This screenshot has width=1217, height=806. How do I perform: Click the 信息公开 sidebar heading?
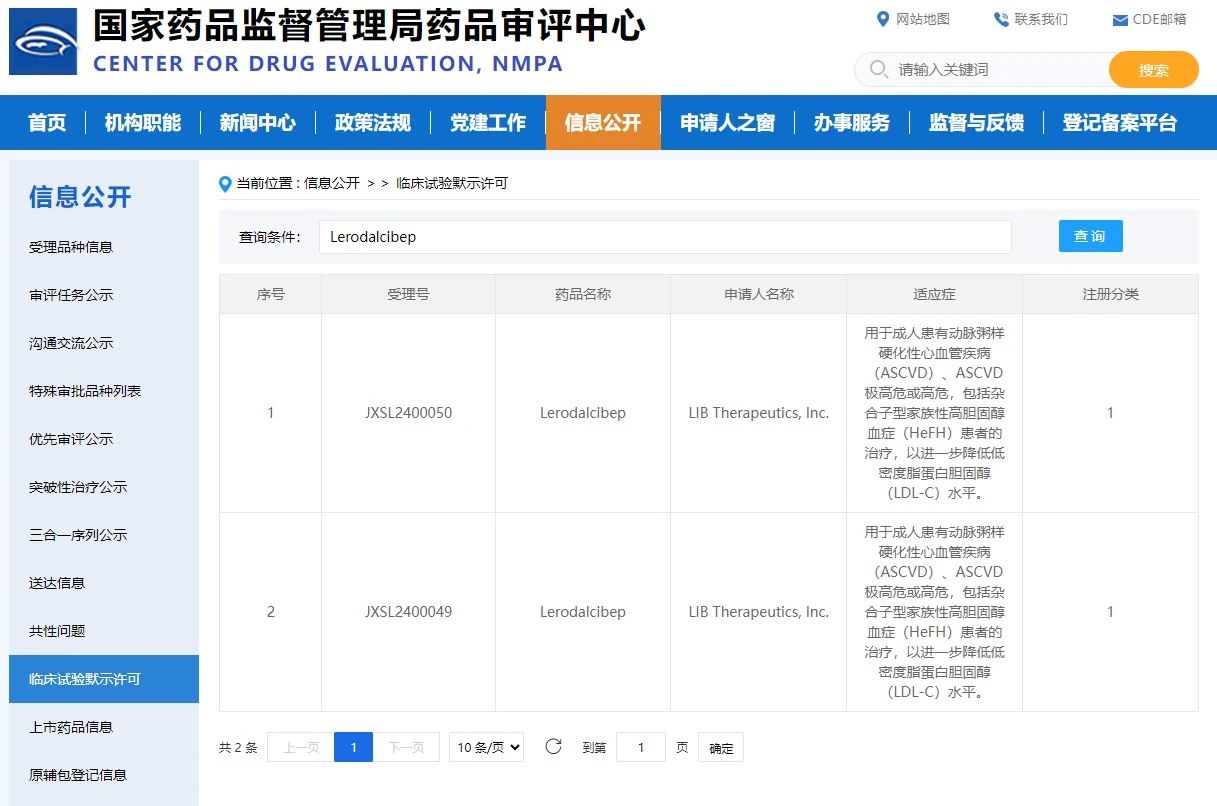tap(80, 197)
